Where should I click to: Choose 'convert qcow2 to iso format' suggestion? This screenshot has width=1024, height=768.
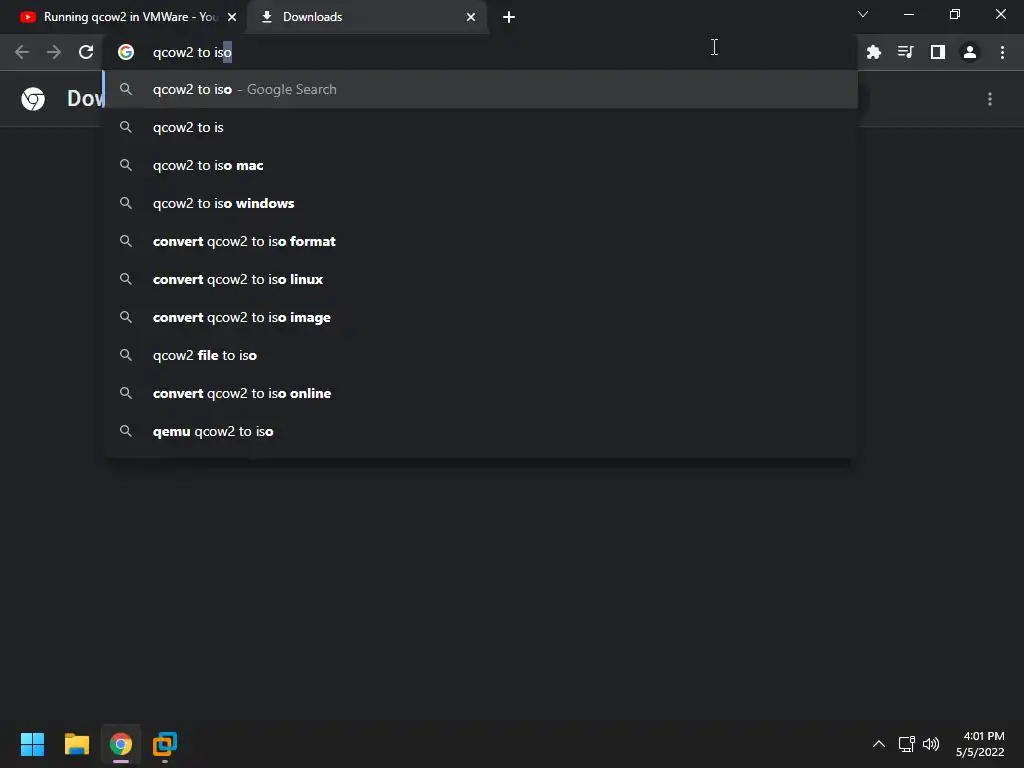(x=481, y=241)
